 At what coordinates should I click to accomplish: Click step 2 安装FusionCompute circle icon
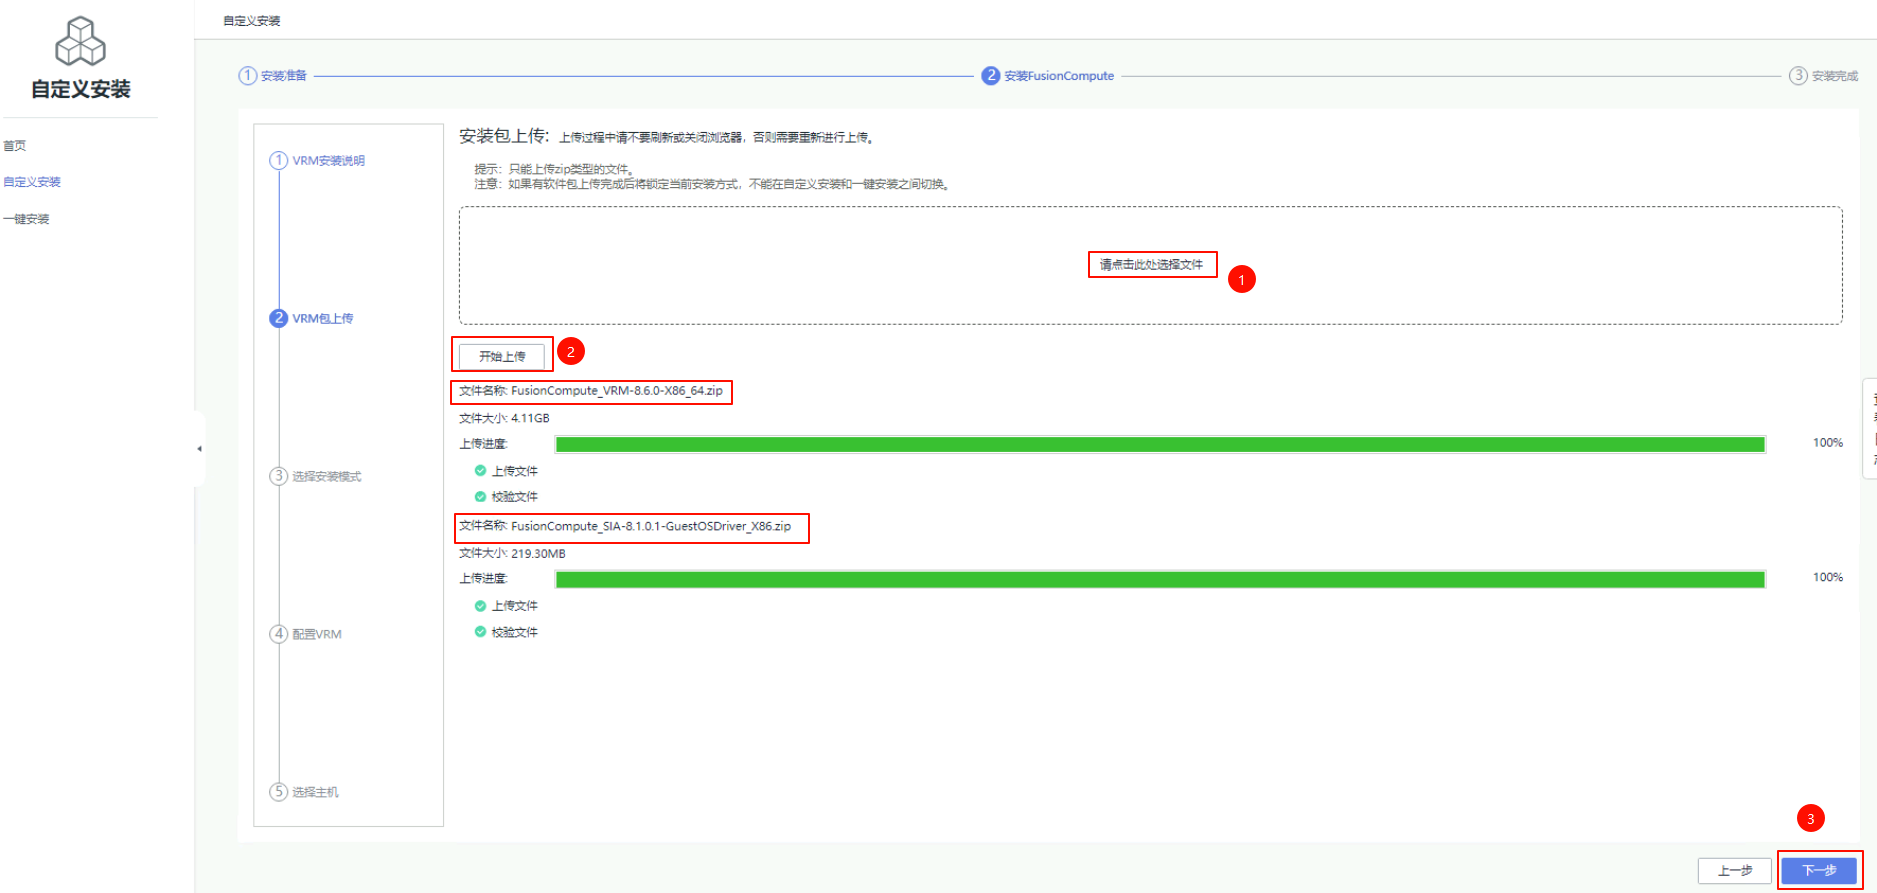pos(990,76)
